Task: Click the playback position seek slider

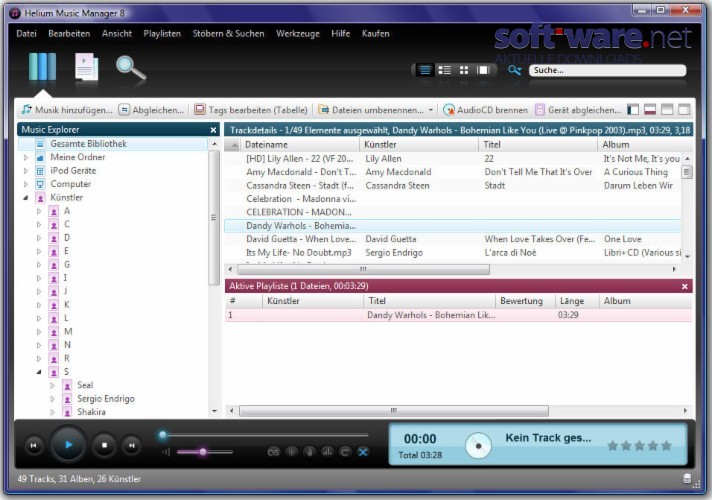Action: (x=263, y=435)
